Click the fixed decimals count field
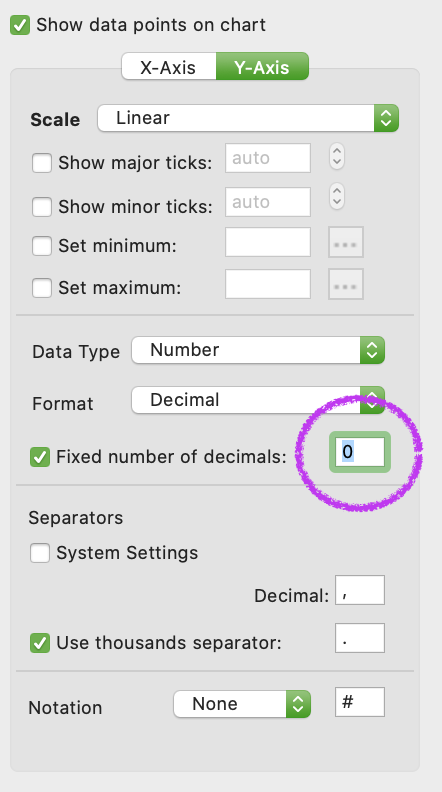Screen dimensions: 442x792 tap(360, 452)
